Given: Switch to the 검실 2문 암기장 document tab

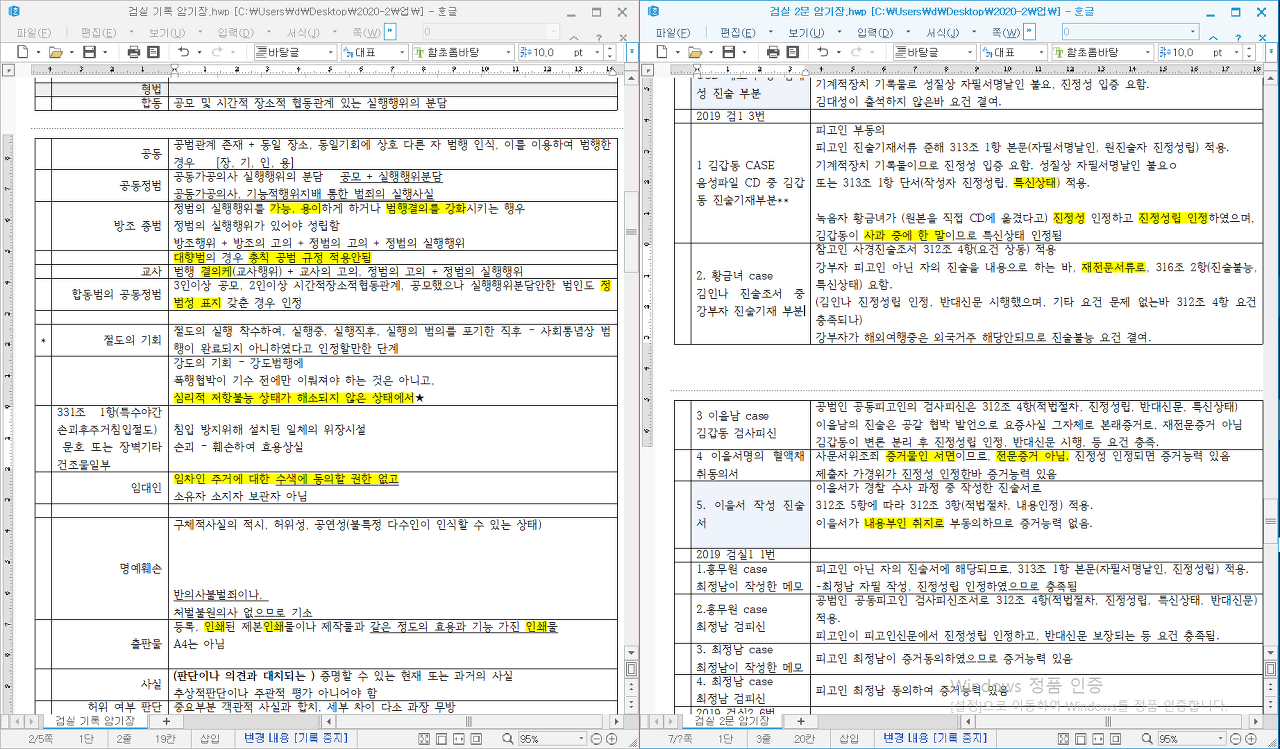Looking at the screenshot, I should click(x=728, y=721).
